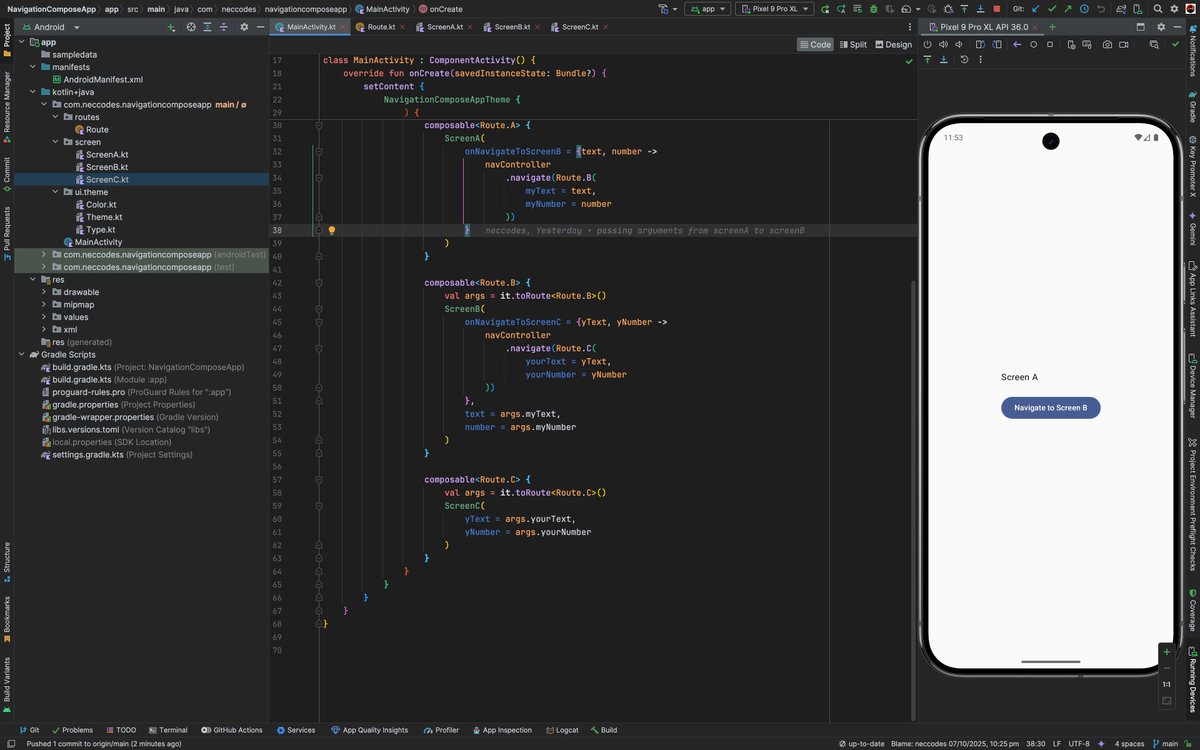The image size is (1200, 750).
Task: Click the emulator back arrow icon
Action: (1017, 44)
